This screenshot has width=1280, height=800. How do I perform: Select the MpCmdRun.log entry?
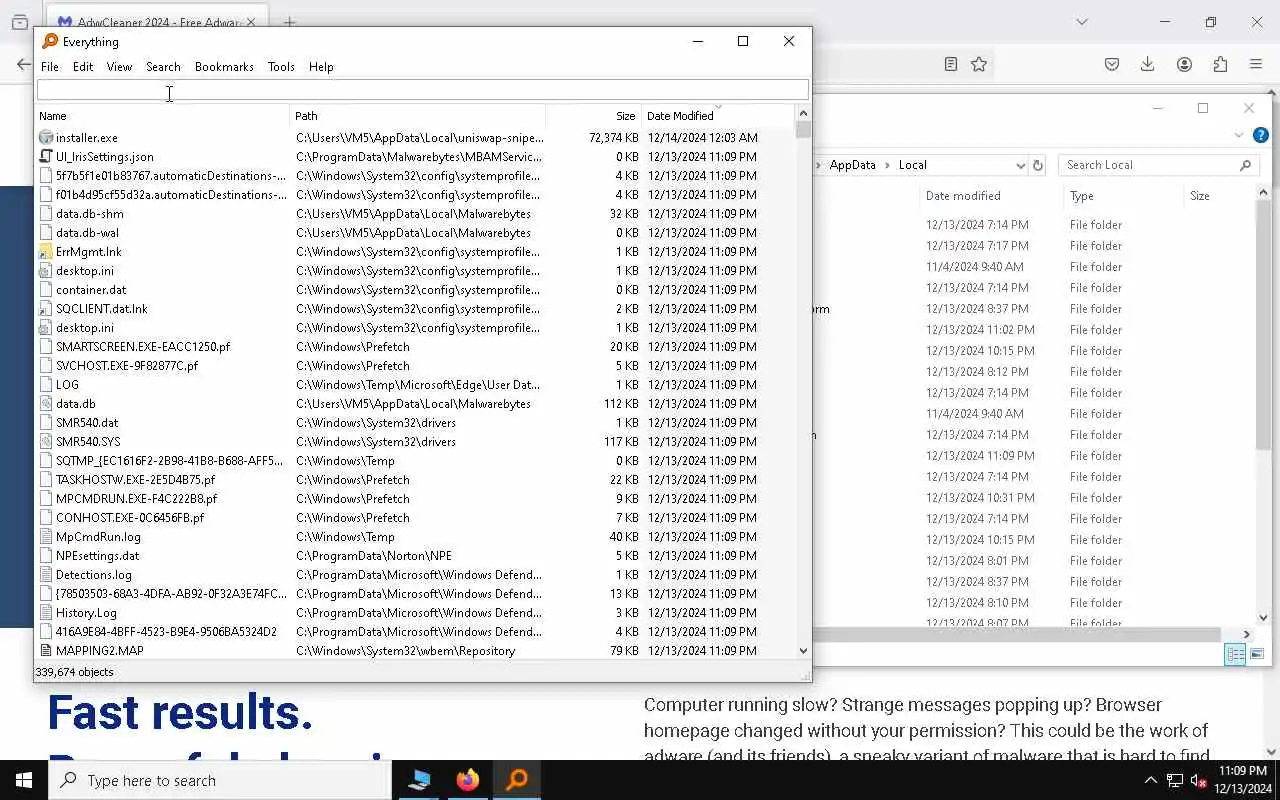[x=98, y=537]
